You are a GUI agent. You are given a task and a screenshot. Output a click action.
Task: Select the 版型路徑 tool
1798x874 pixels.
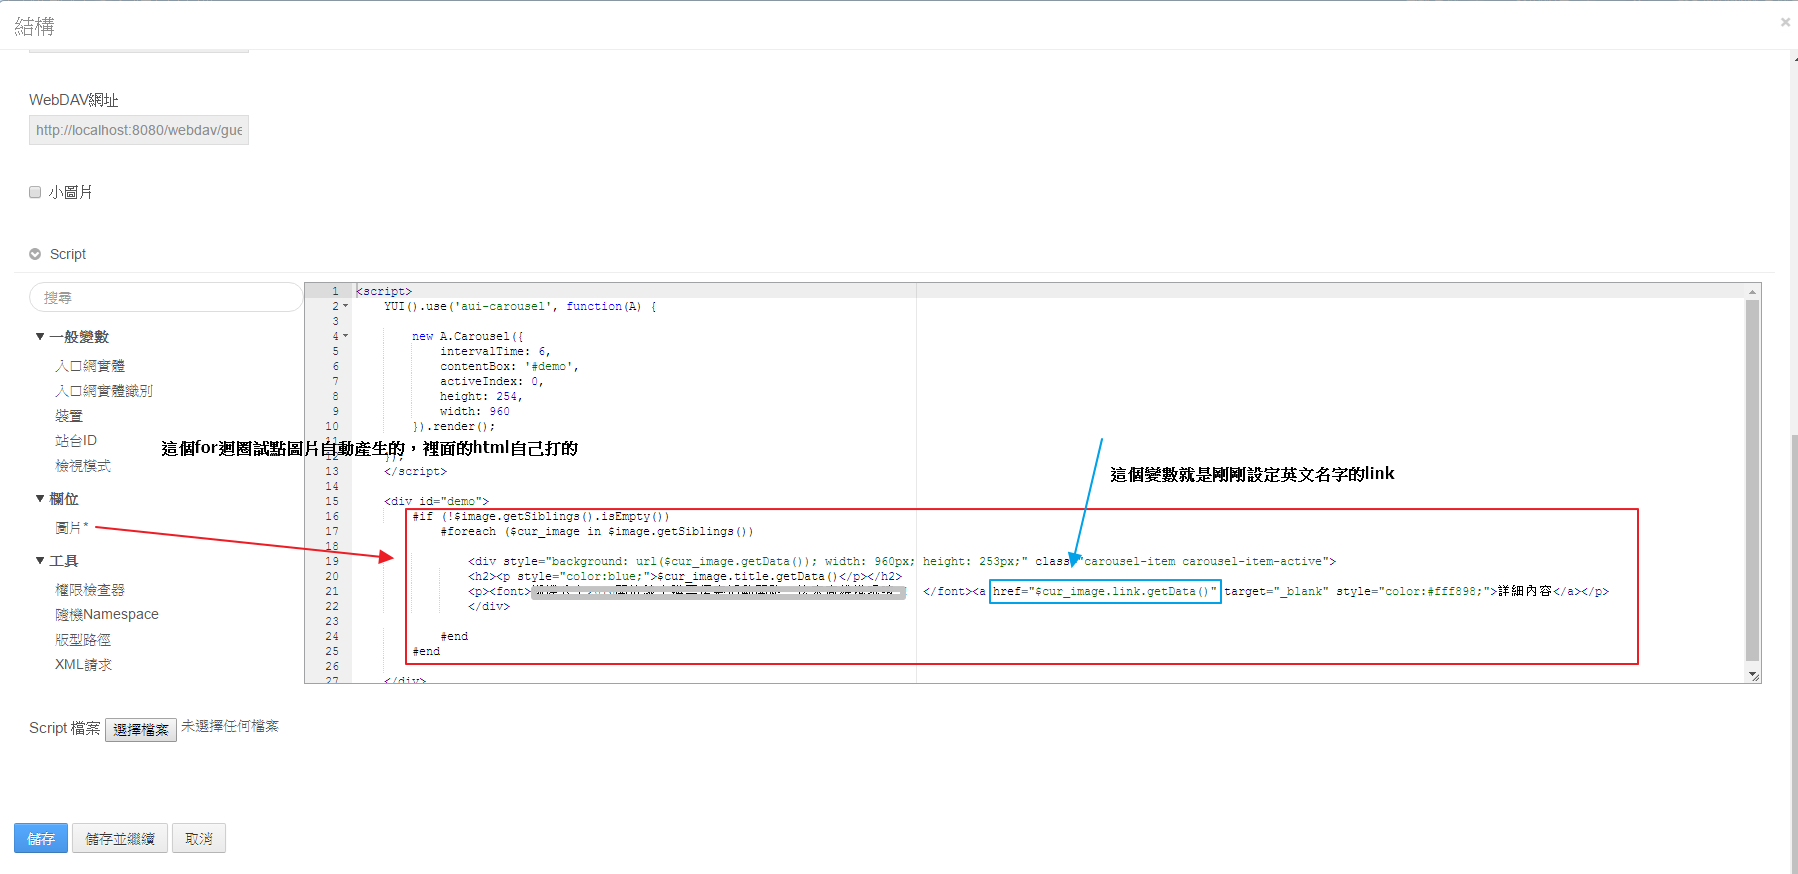click(x=83, y=640)
